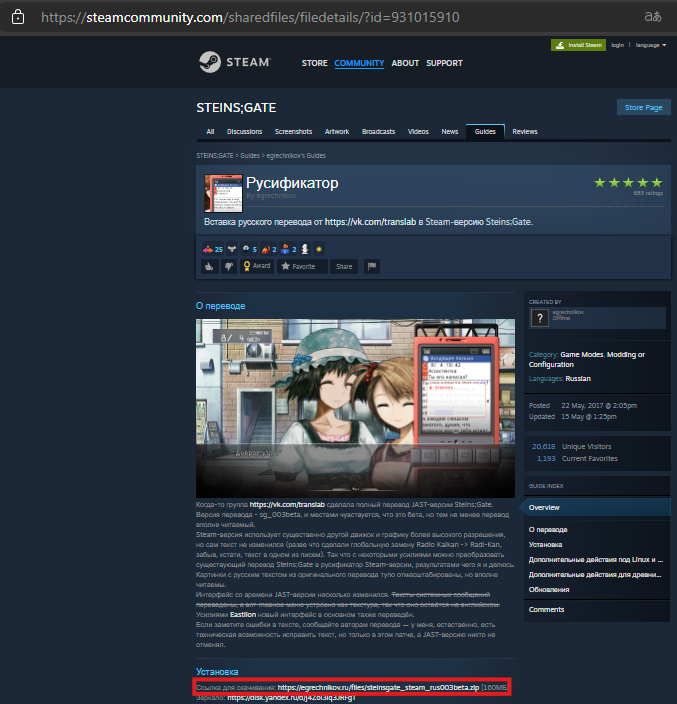The width and height of the screenshot is (677, 704).
Task: Click the Award button
Action: pyautogui.click(x=257, y=266)
